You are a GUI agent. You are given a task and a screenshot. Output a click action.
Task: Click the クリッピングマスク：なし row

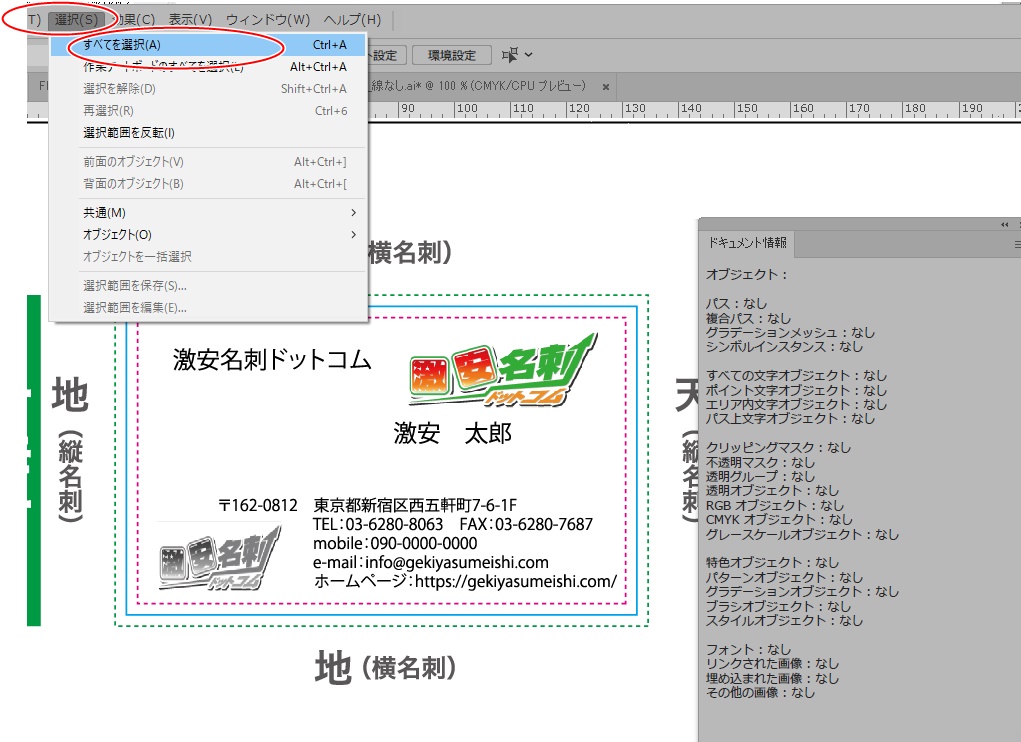pyautogui.click(x=779, y=448)
